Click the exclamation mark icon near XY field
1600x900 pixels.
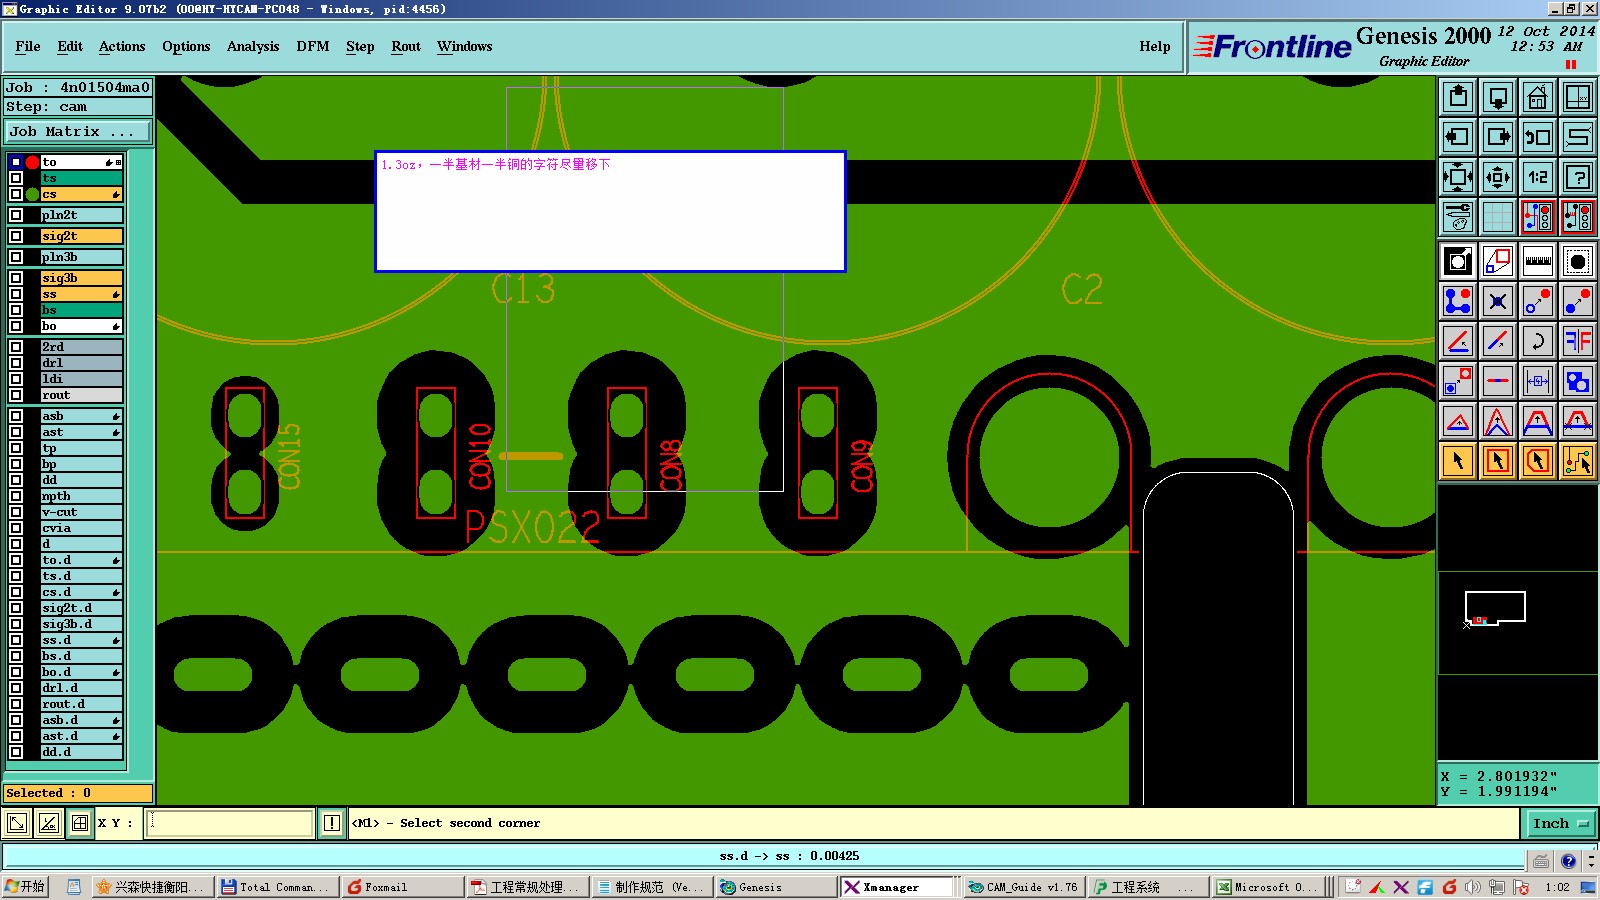(x=332, y=823)
